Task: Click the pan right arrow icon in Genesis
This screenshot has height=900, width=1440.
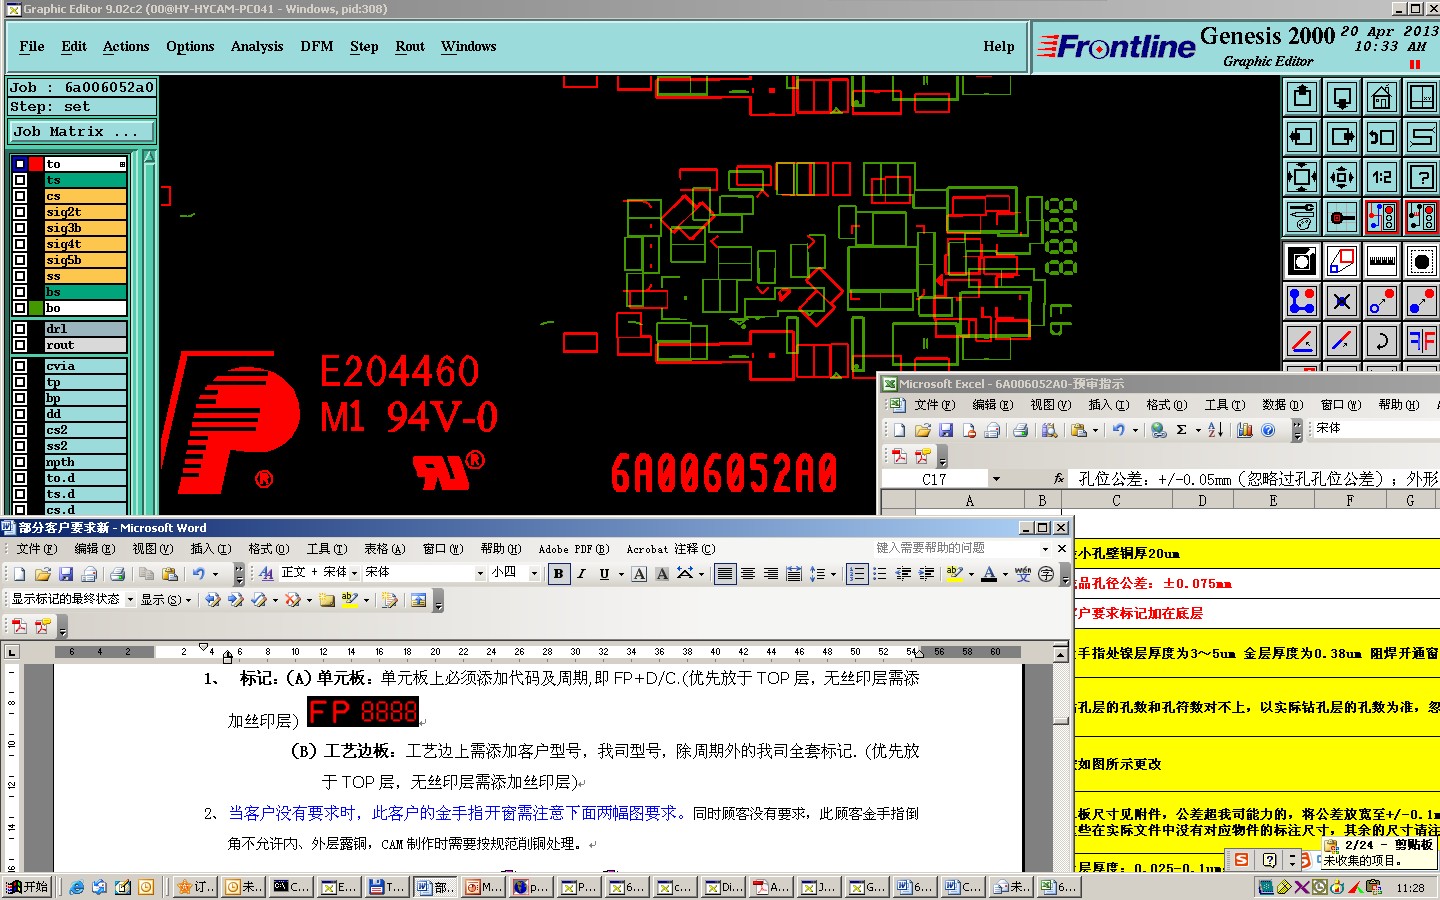Action: pos(1341,137)
